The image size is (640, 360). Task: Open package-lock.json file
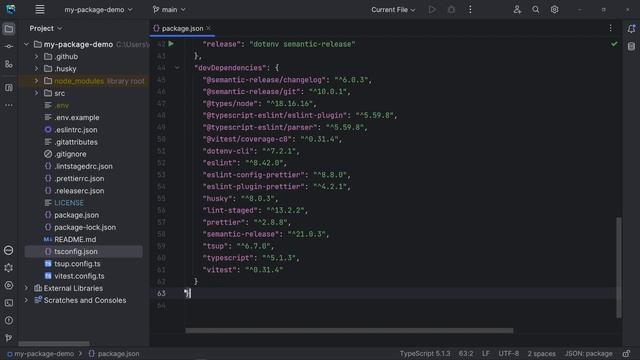tap(84, 227)
